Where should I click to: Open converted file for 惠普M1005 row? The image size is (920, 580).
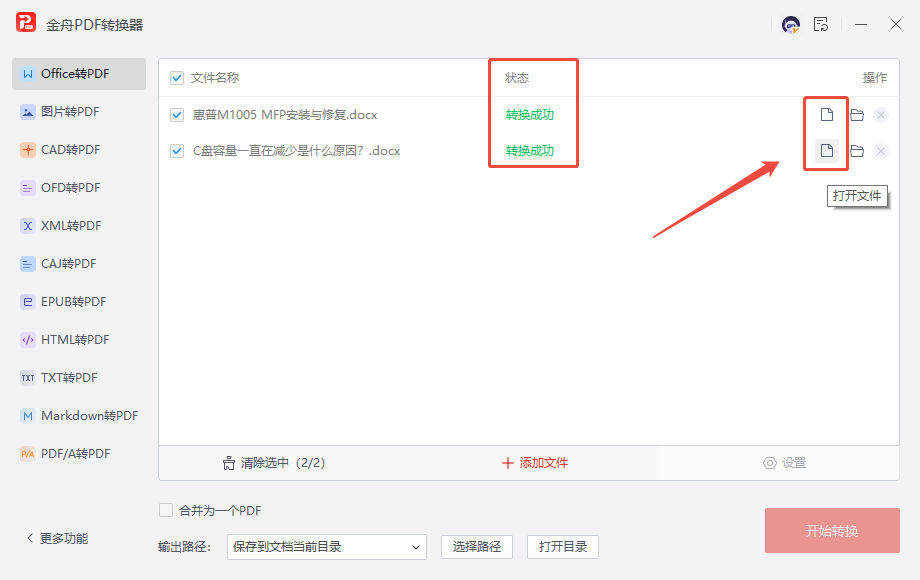click(826, 115)
